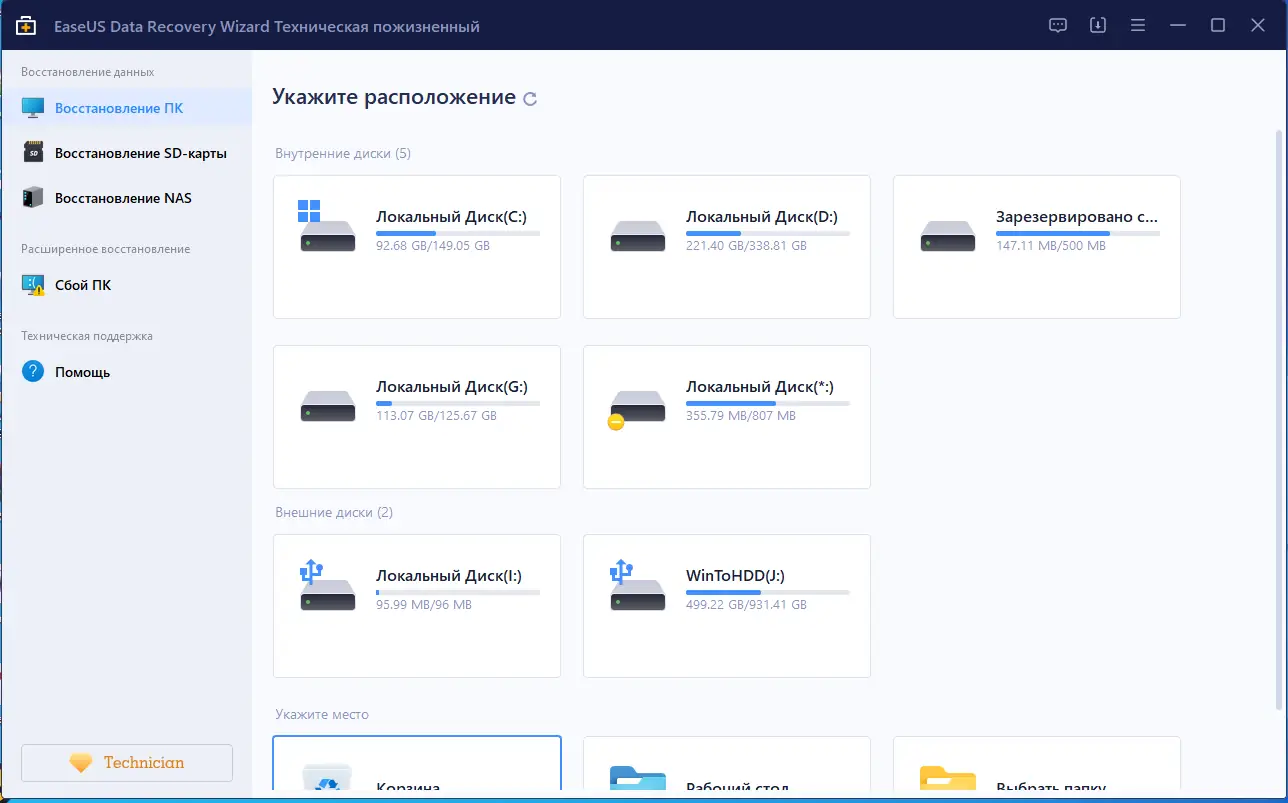Select external drive WinToHDD(J:)
Screen dimensions: 1288x803
point(726,605)
